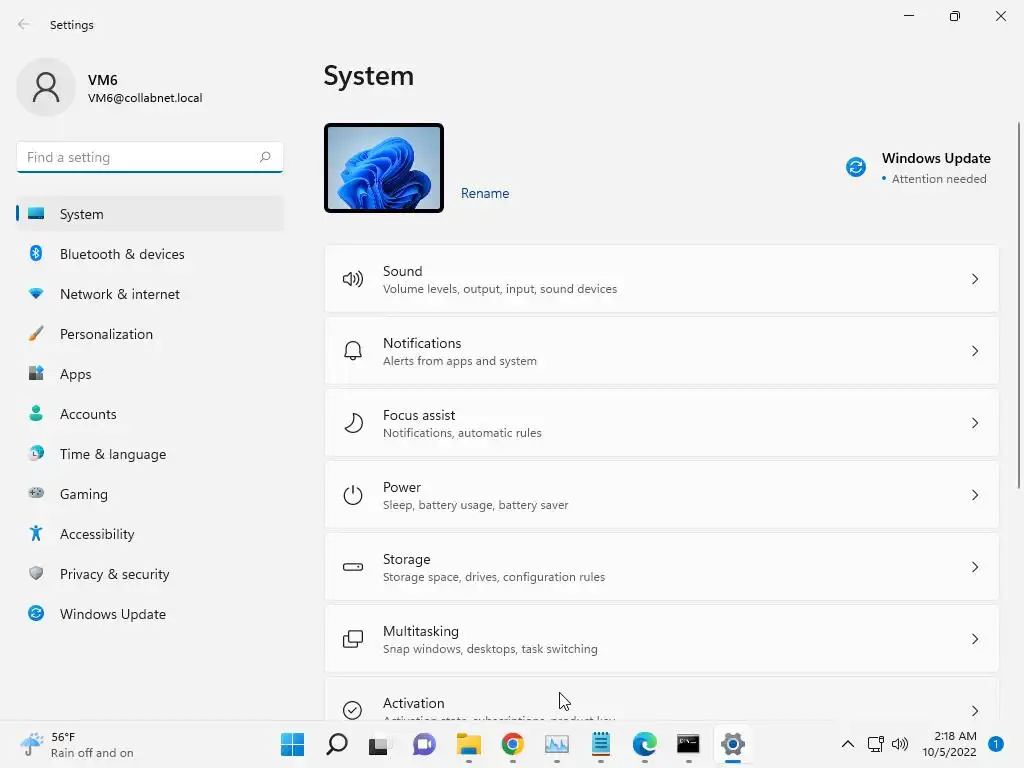
Task: Go to Privacy & security
Action: pyautogui.click(x=150, y=574)
